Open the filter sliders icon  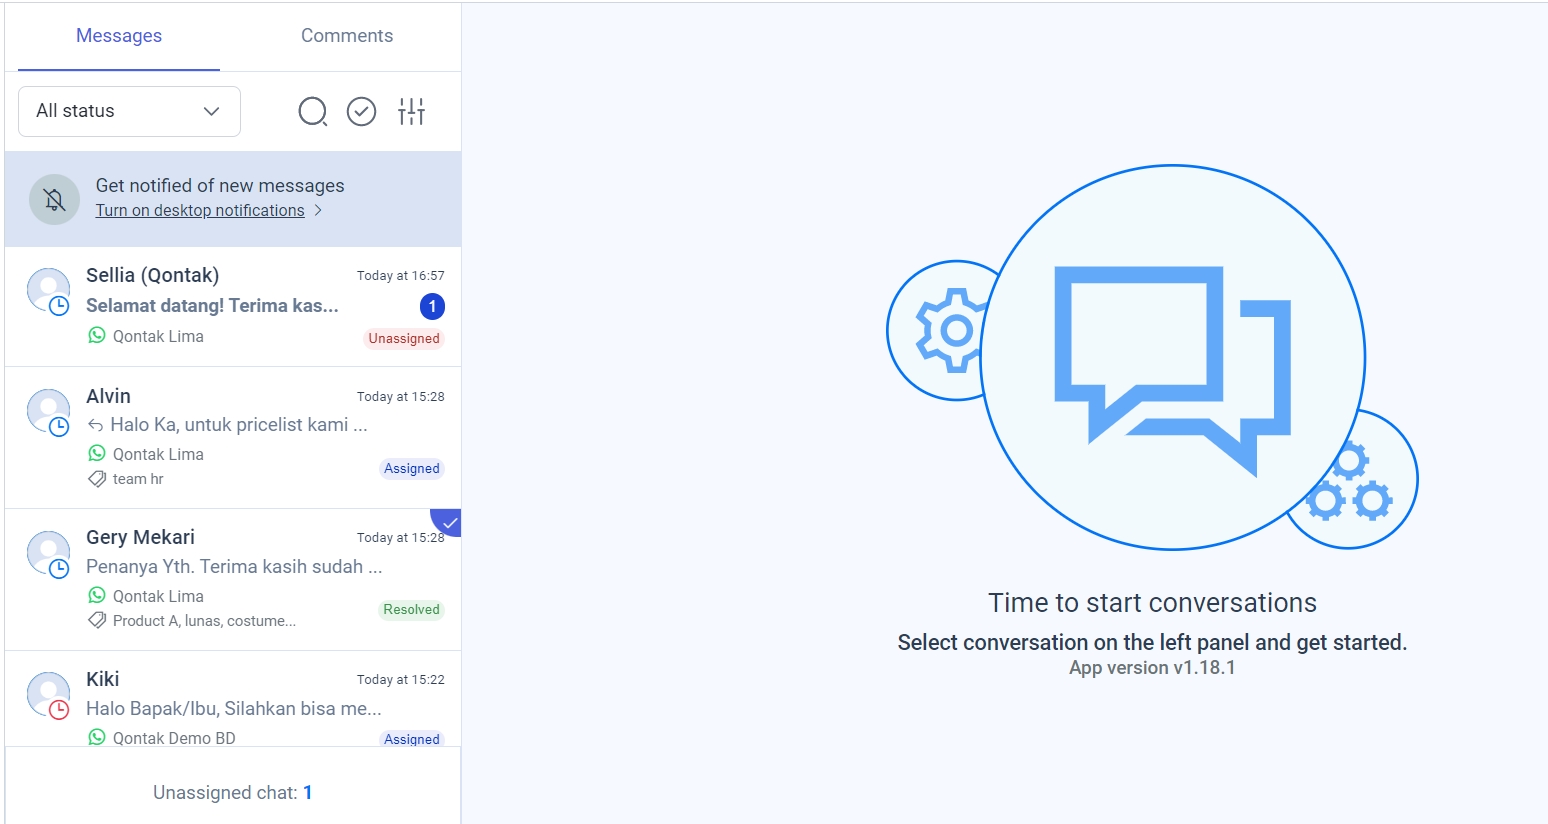tap(411, 111)
